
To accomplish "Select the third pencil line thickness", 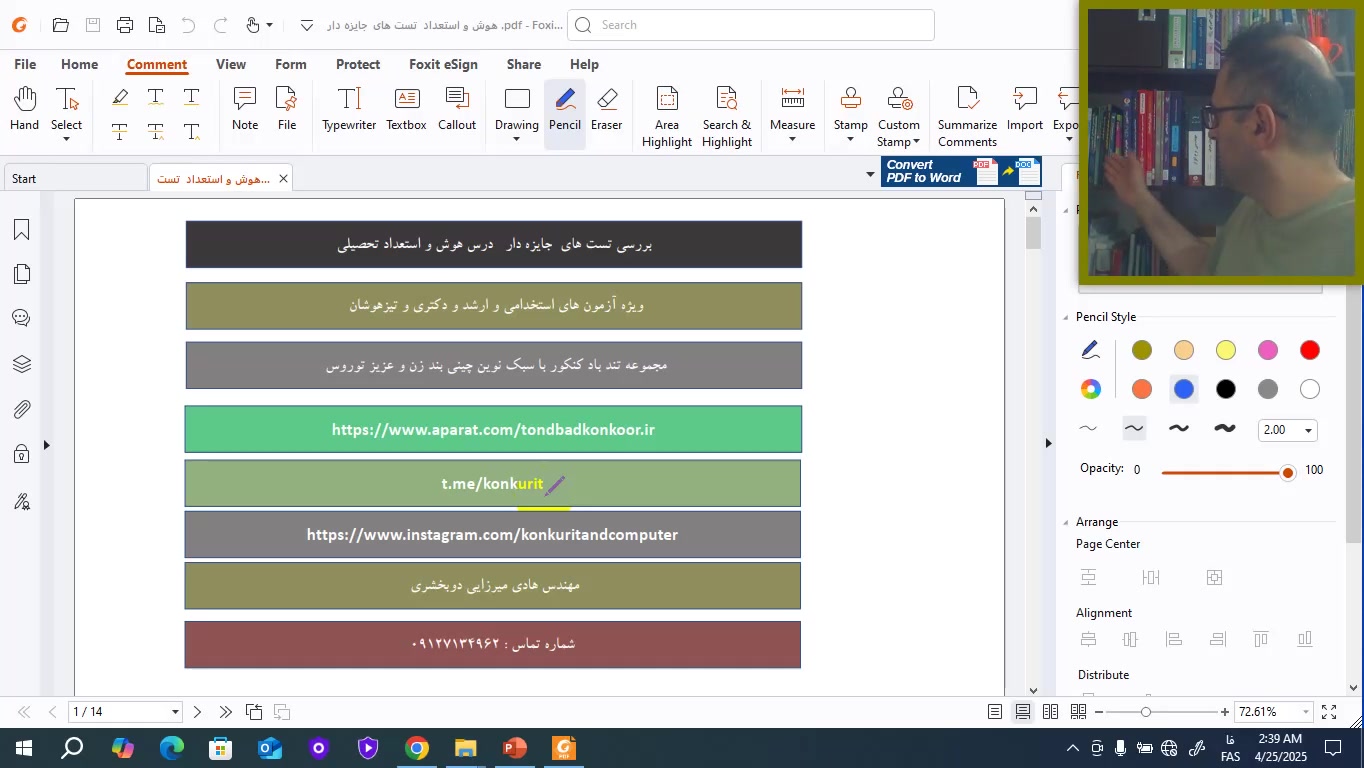I will point(1179,429).
